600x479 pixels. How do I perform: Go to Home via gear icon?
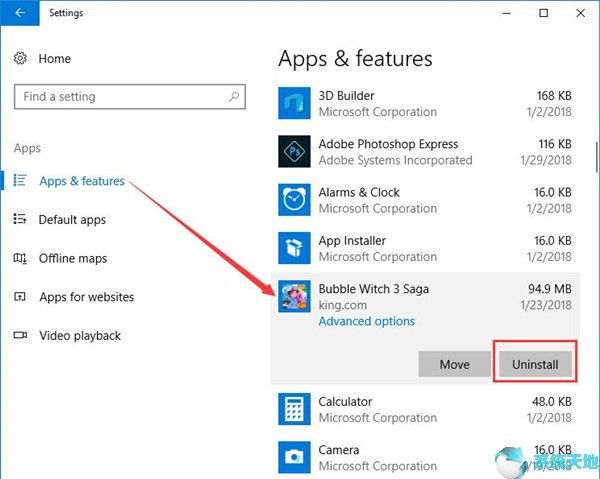click(21, 59)
